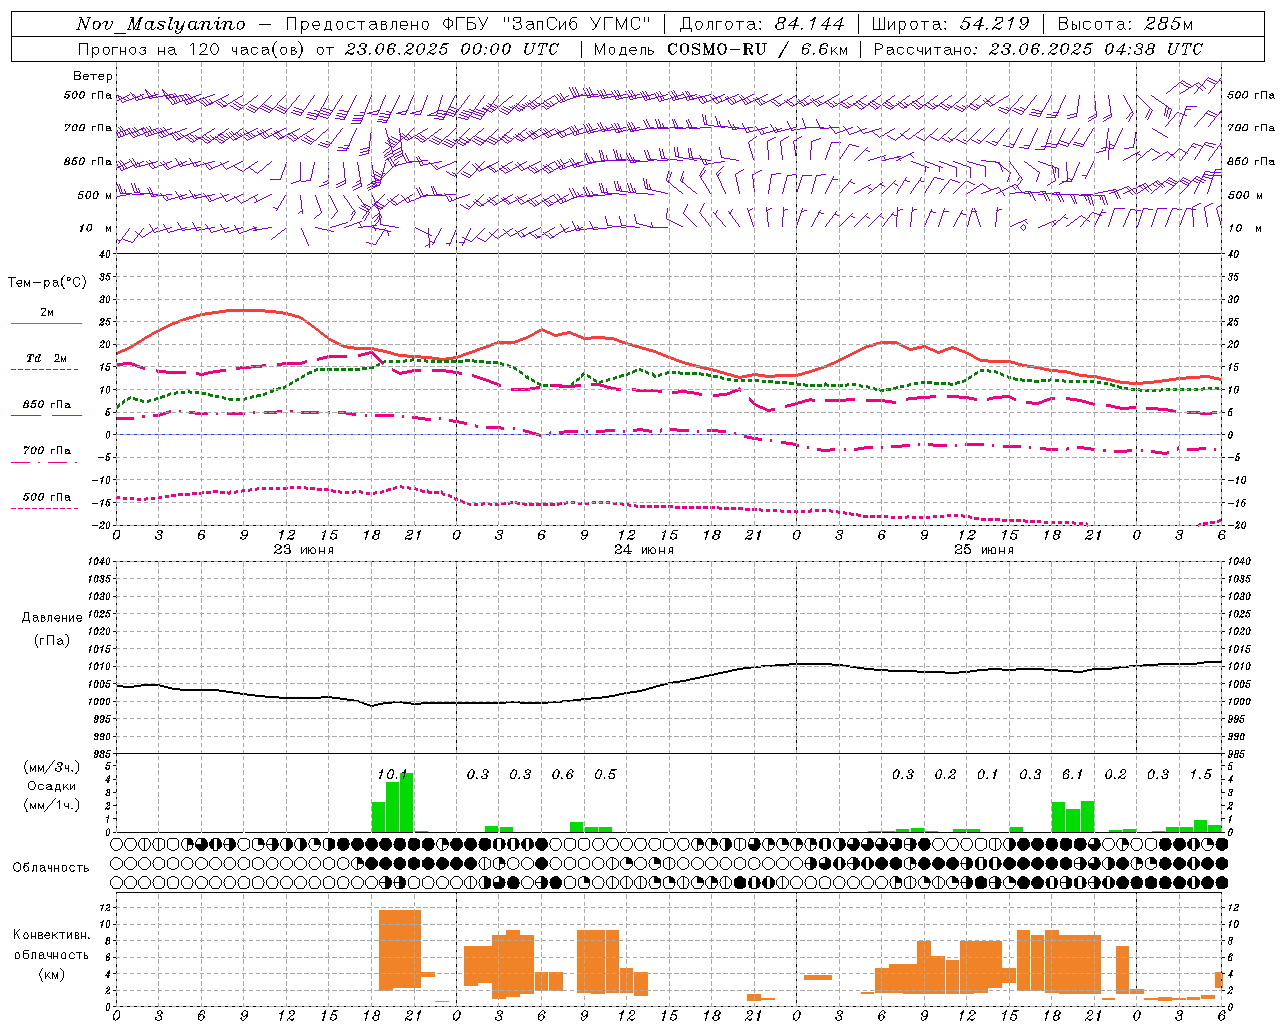Viewport: 1280px width, 1024px height.
Task: Click the (мм/3ч.) unit label
Action: pos(51,768)
